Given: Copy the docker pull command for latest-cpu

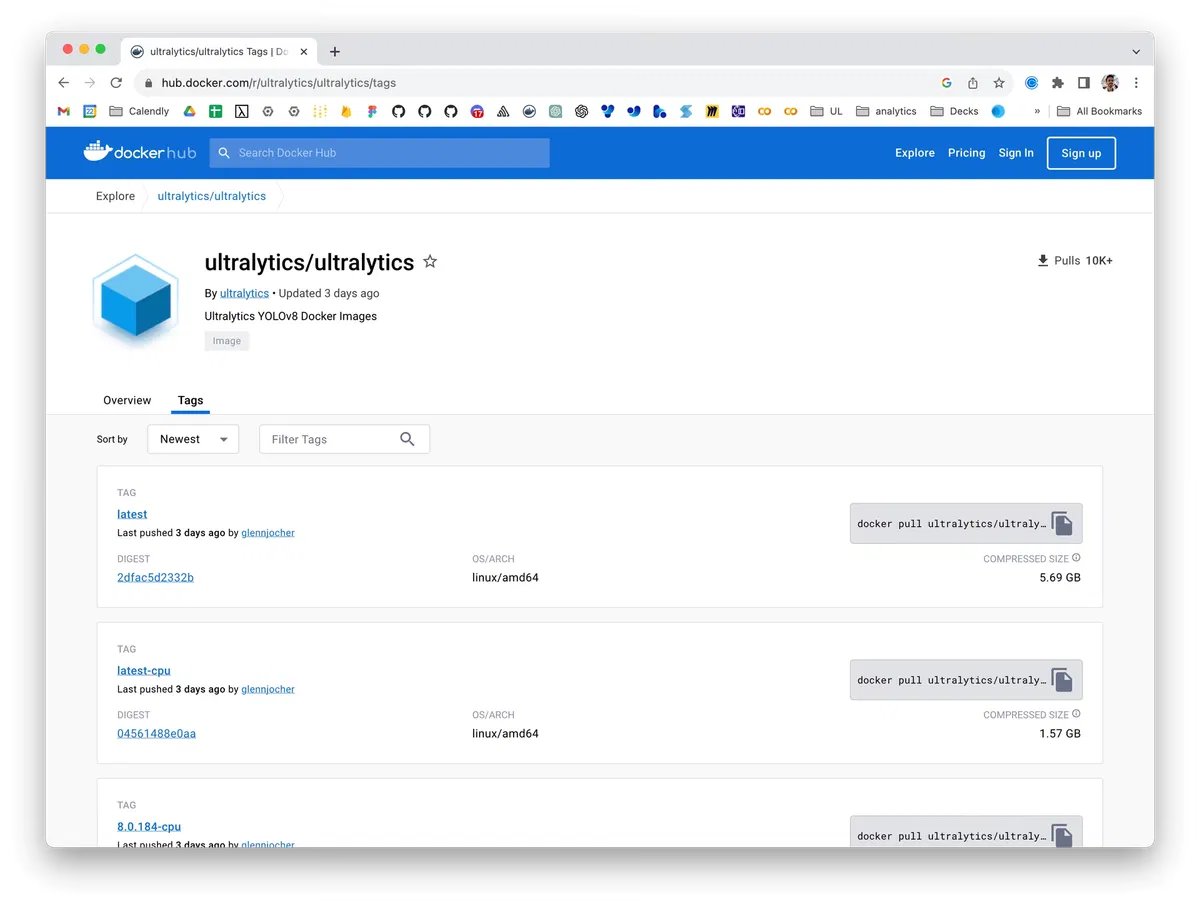Looking at the screenshot, I should pos(1062,680).
